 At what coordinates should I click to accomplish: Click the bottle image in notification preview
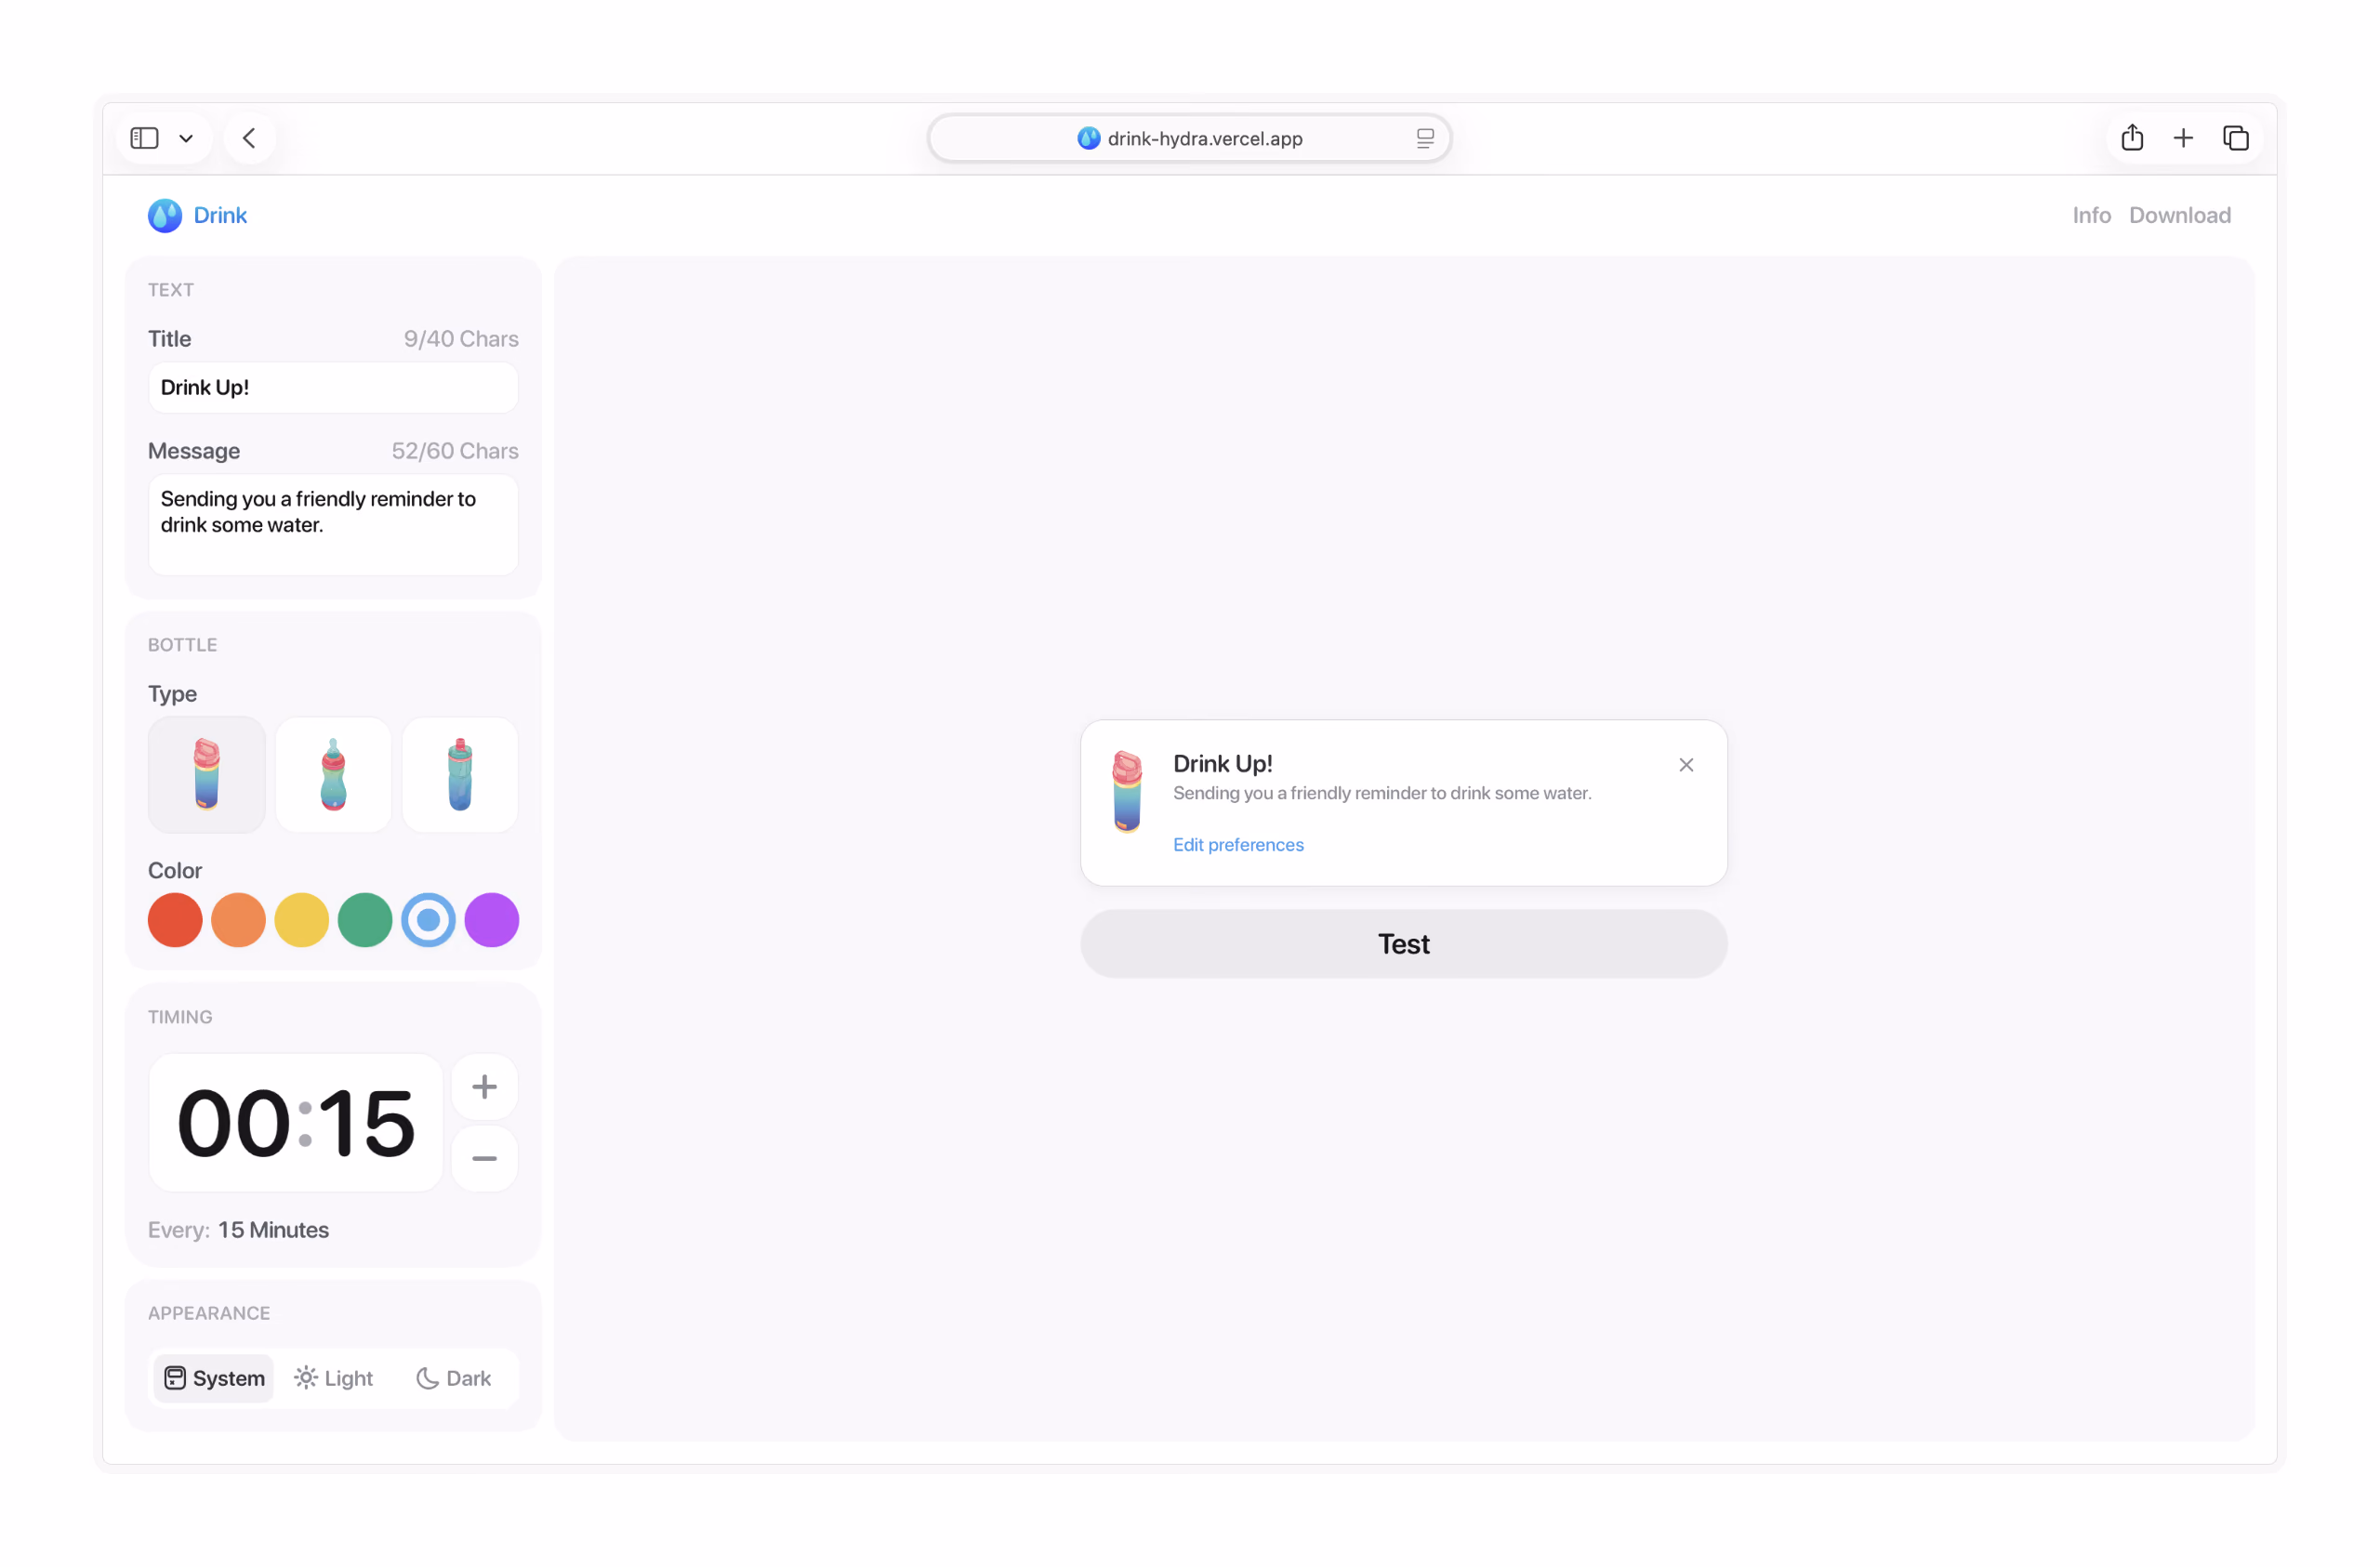(1127, 790)
